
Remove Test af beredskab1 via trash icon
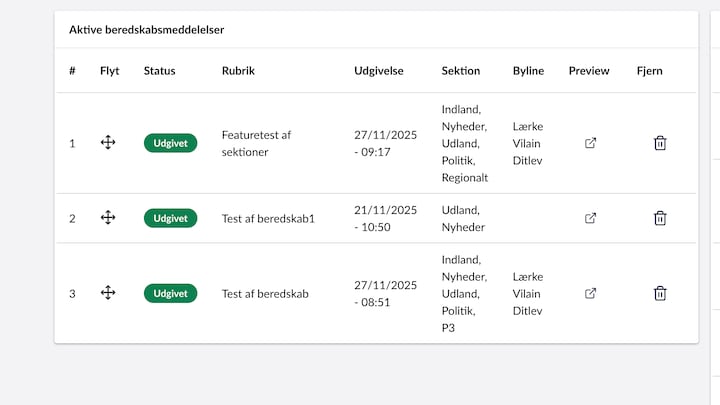tap(660, 218)
